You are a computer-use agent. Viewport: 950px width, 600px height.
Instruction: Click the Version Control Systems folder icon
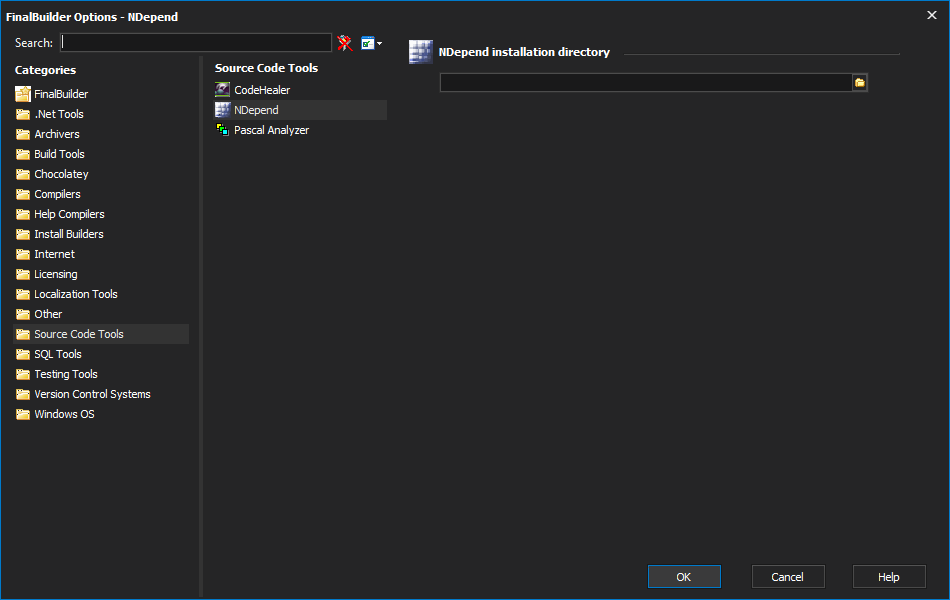tap(23, 394)
